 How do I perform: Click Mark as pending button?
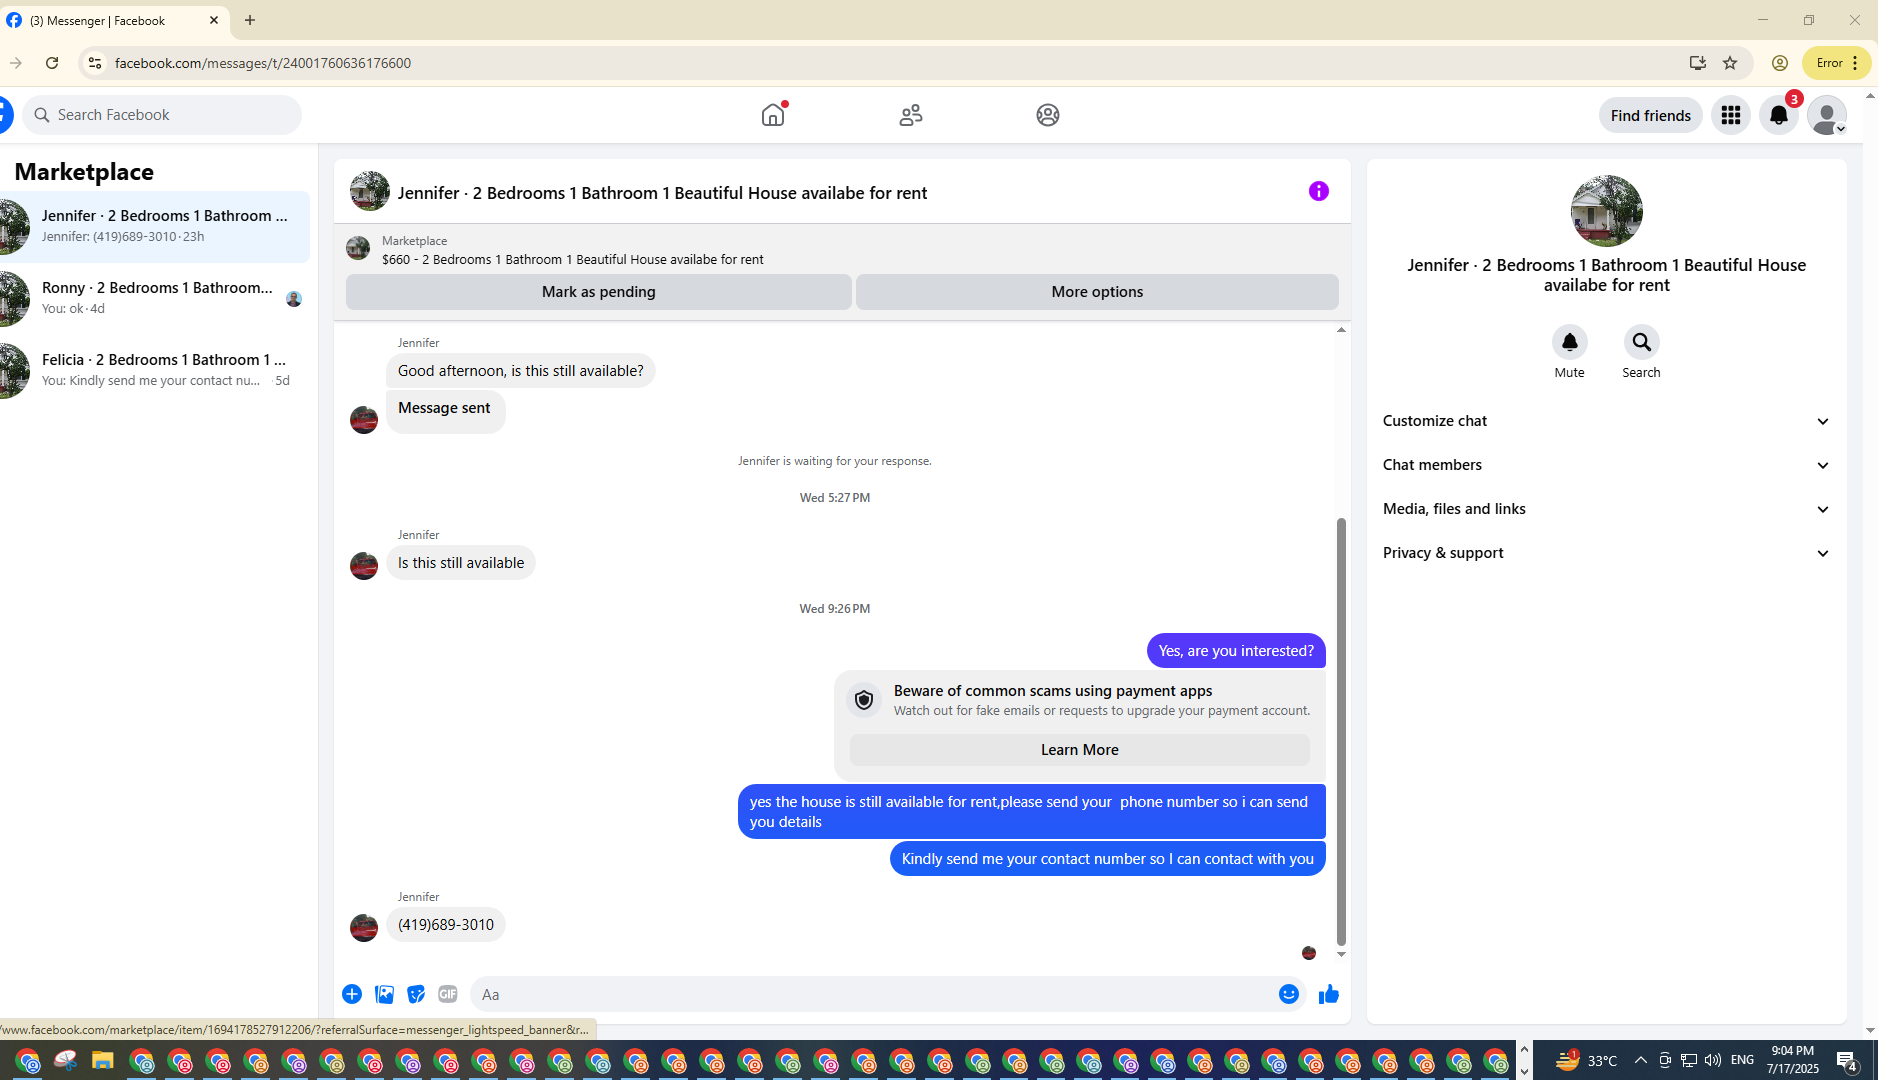(599, 292)
